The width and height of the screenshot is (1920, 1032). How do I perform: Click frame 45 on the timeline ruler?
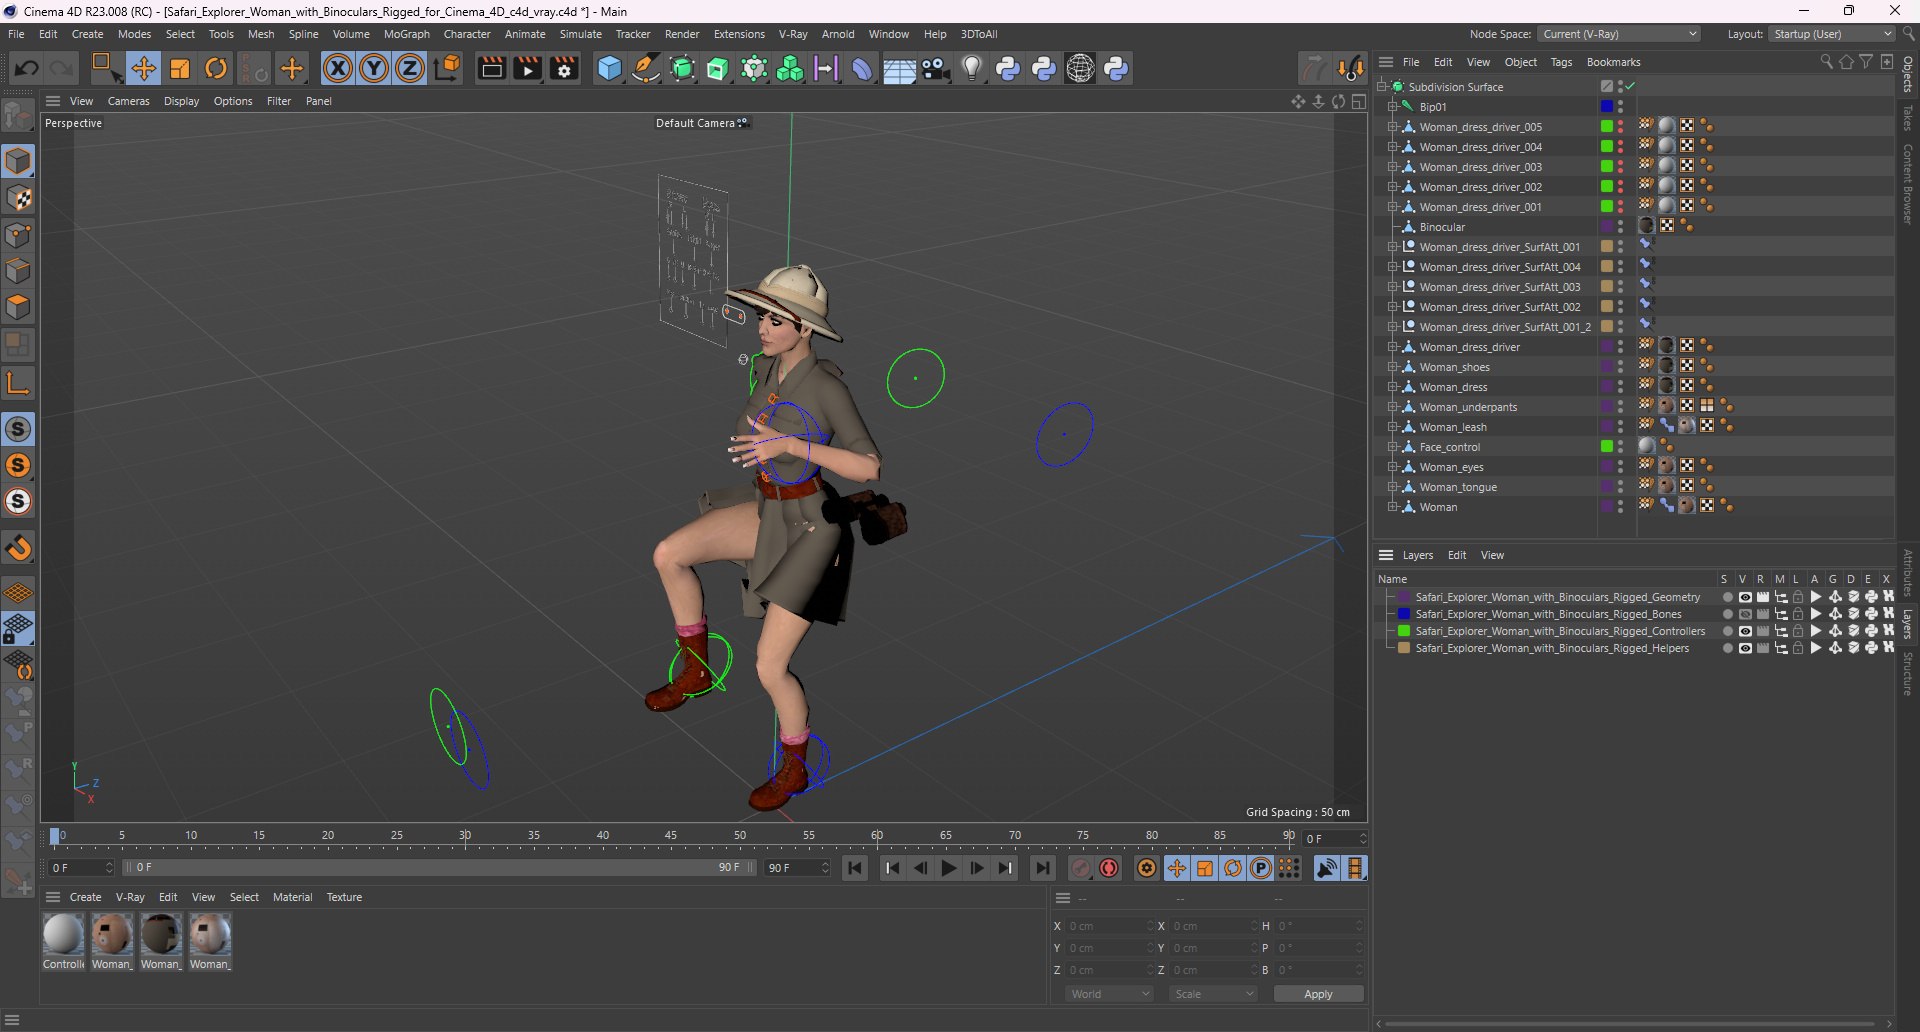(x=671, y=835)
